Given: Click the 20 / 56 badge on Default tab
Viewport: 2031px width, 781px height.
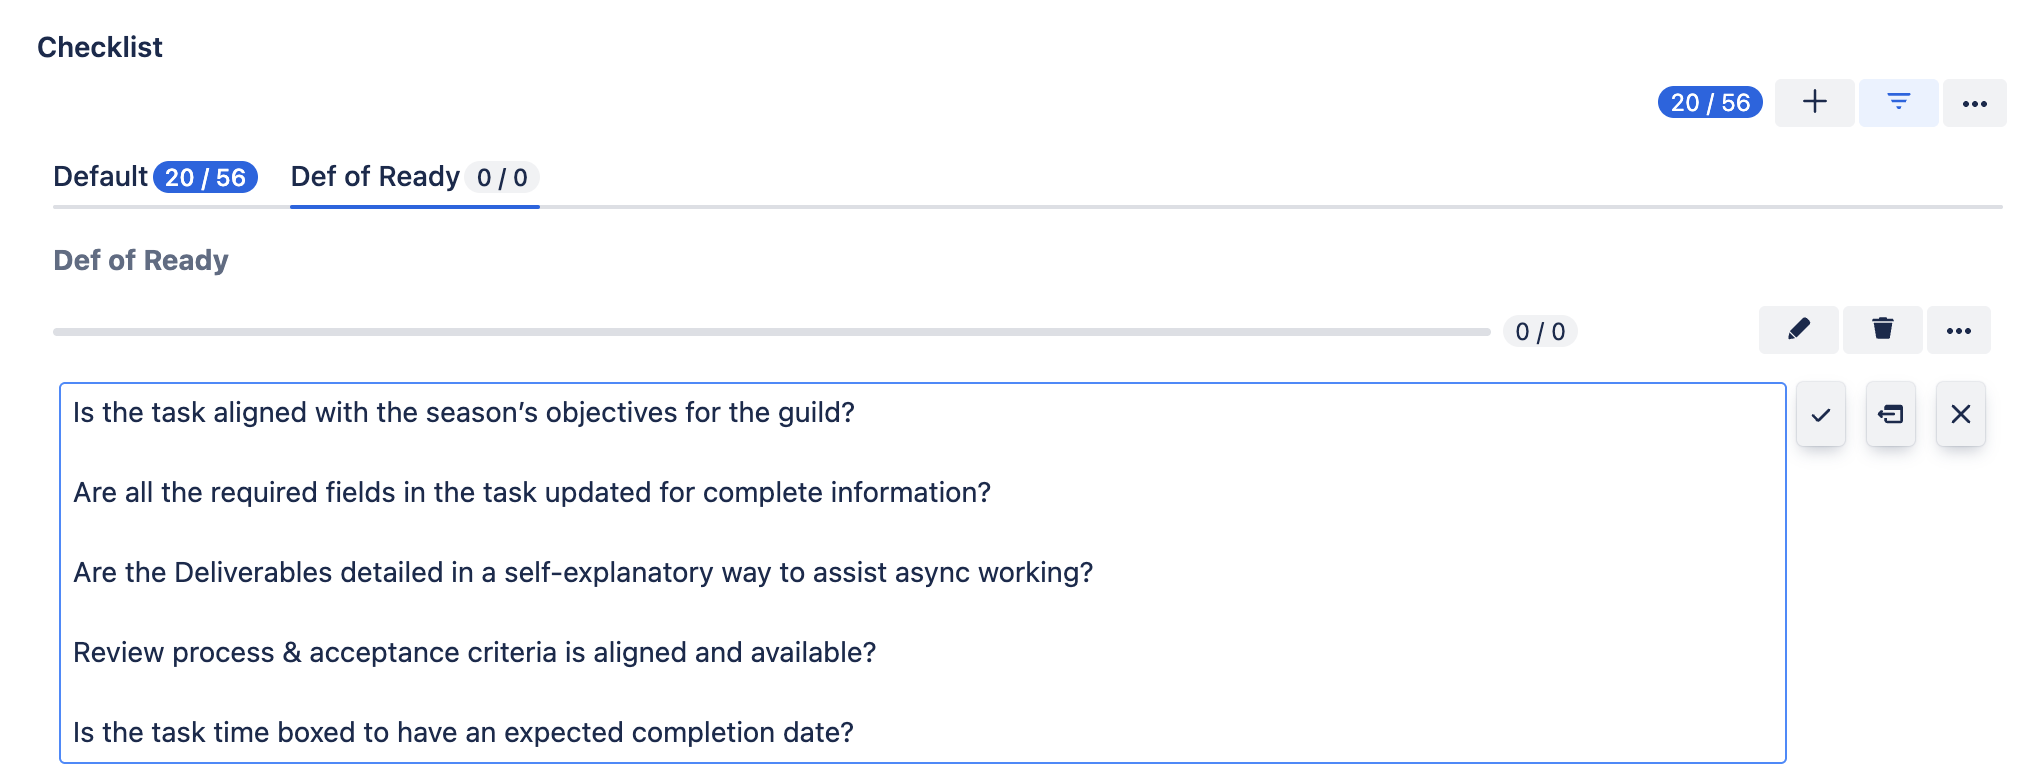Looking at the screenshot, I should click(205, 178).
